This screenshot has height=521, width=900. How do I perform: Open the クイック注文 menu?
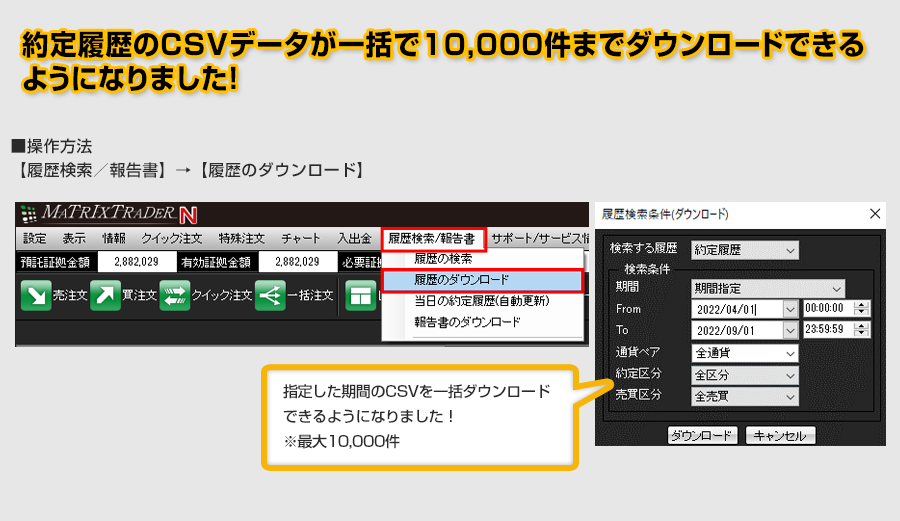tap(172, 239)
